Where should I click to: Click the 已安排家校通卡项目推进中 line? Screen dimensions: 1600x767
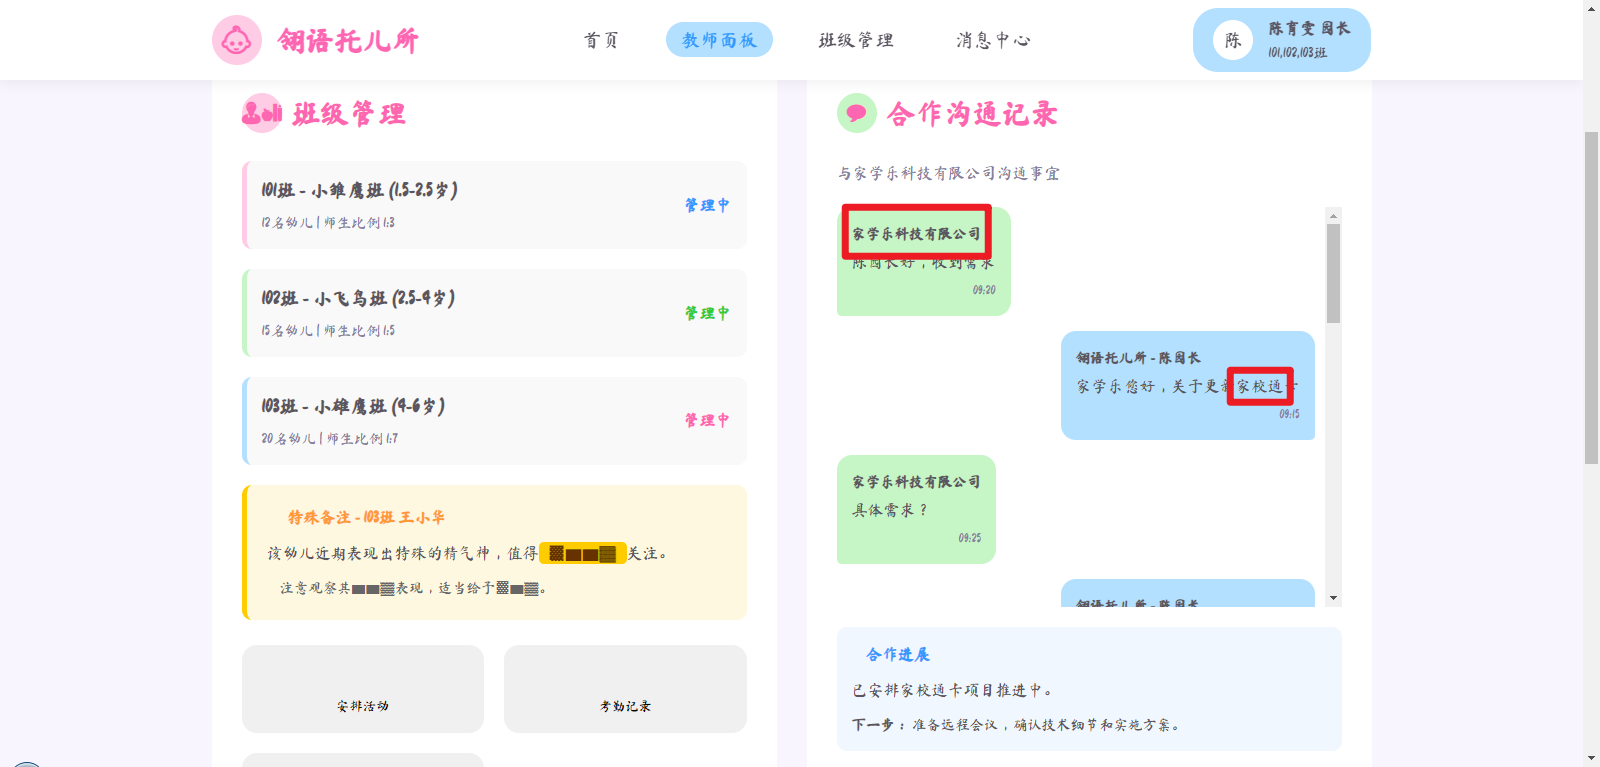pyautogui.click(x=952, y=690)
